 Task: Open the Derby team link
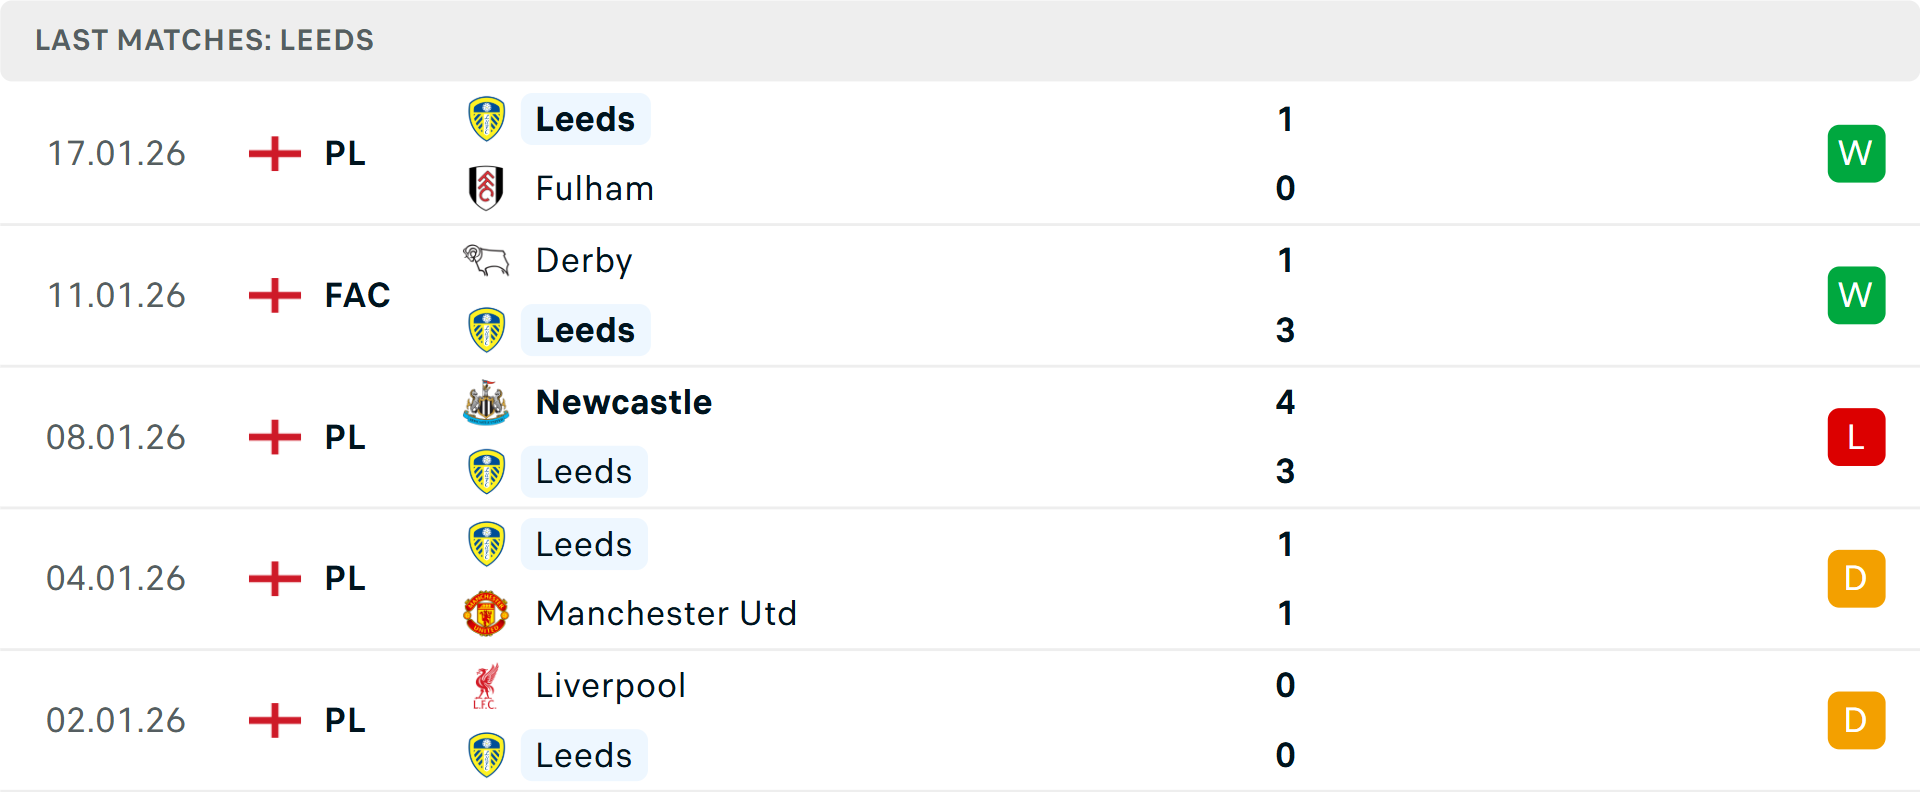pos(584,261)
